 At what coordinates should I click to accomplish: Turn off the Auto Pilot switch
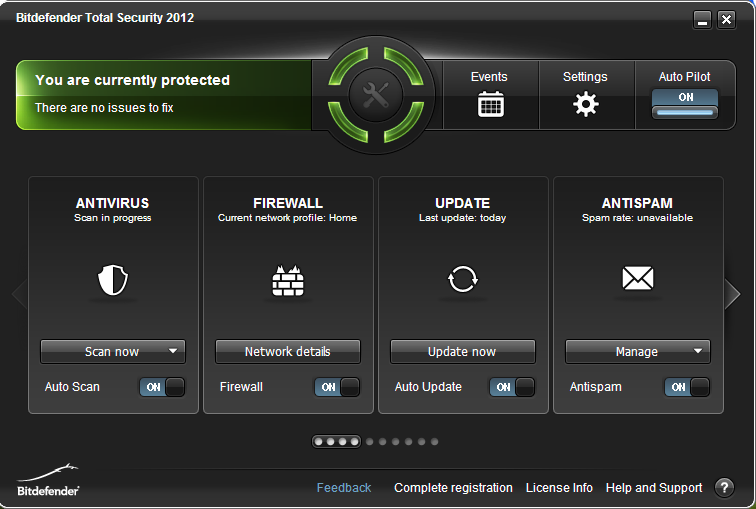click(x=685, y=104)
